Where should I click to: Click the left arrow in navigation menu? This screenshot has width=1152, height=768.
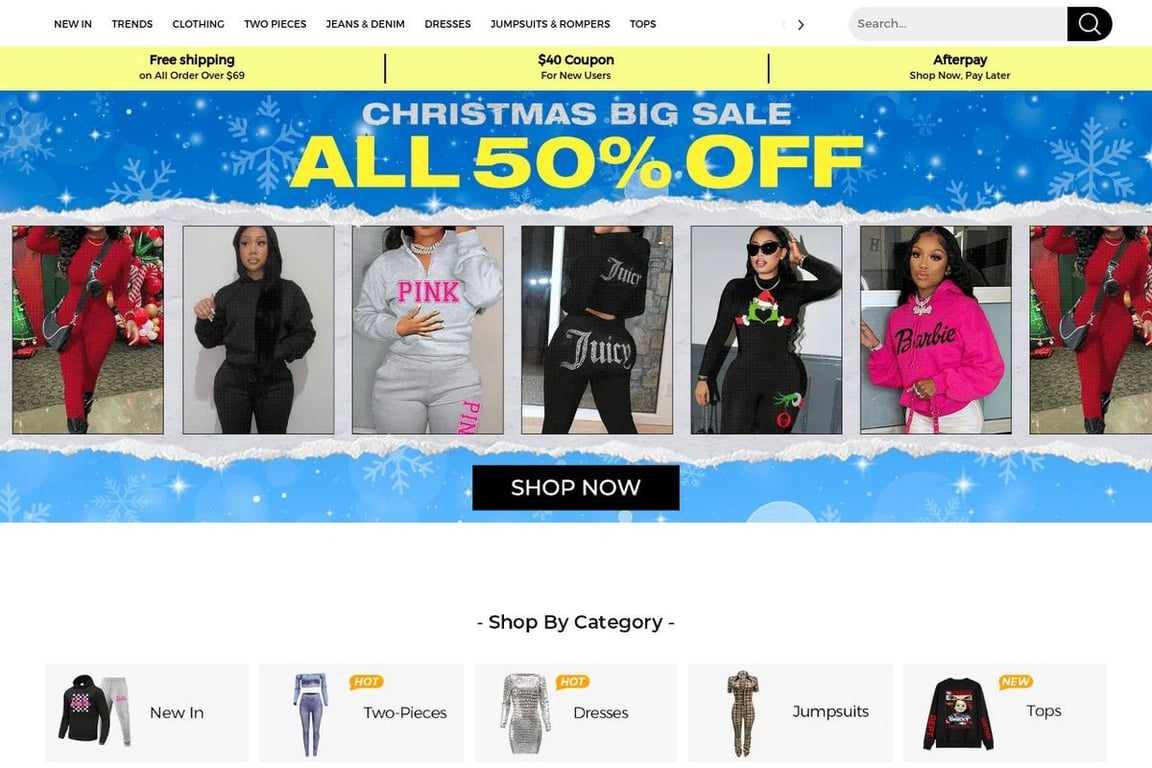[x=783, y=24]
